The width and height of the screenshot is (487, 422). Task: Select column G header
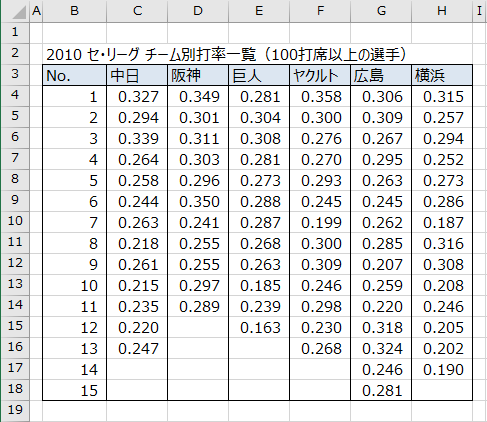click(381, 11)
